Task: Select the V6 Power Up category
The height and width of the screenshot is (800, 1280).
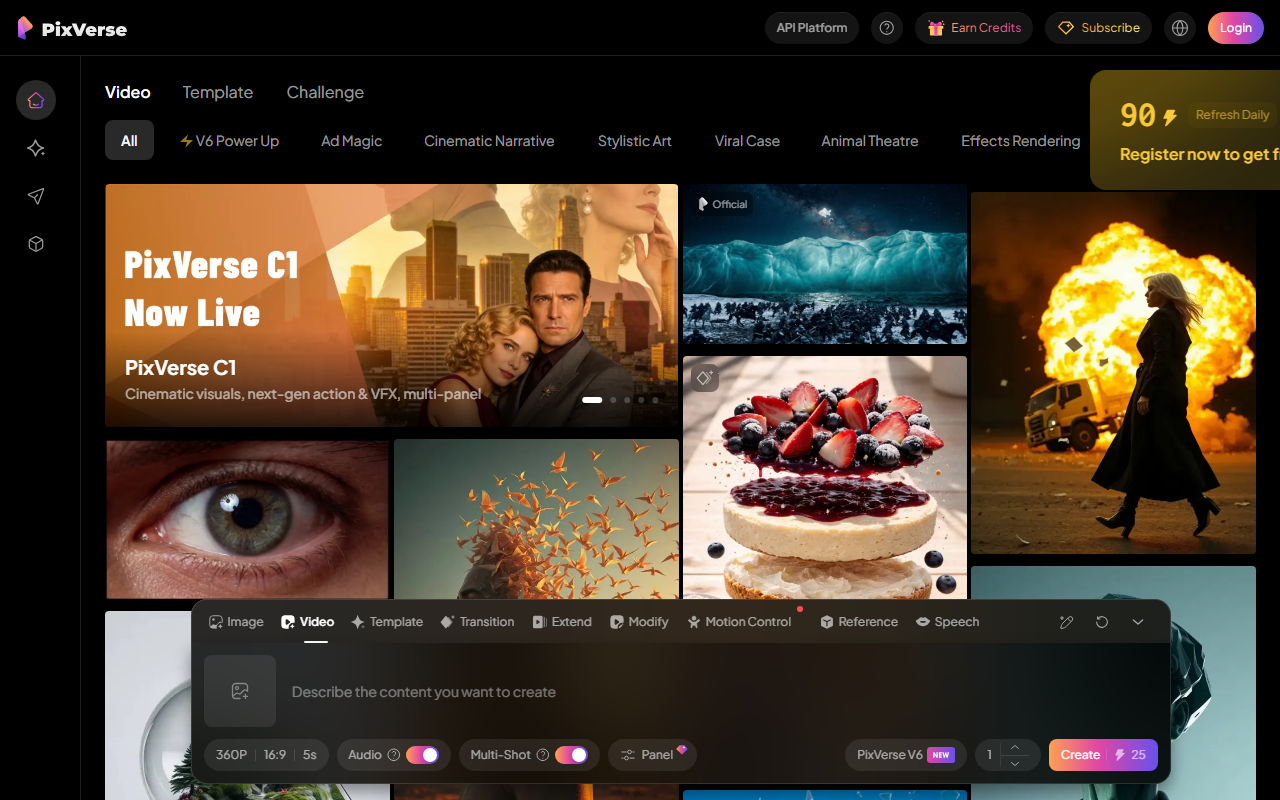Action: point(229,141)
